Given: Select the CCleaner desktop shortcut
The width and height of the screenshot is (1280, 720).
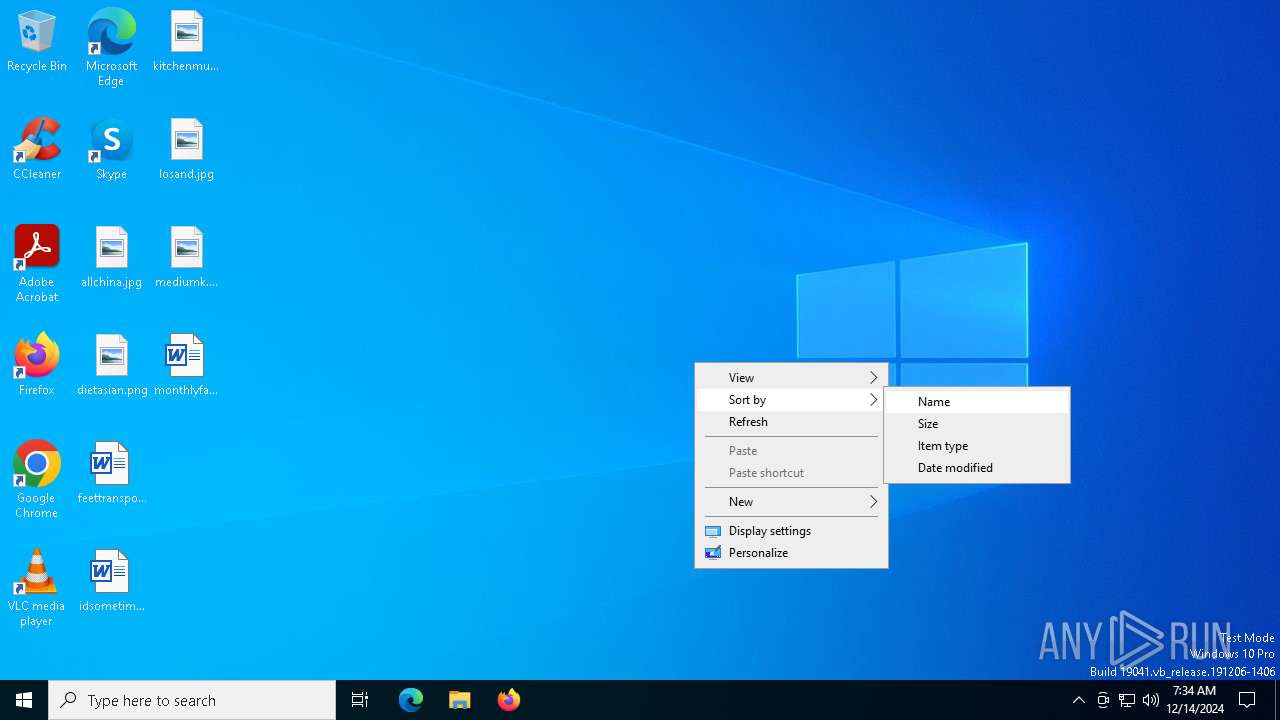Looking at the screenshot, I should (x=37, y=150).
